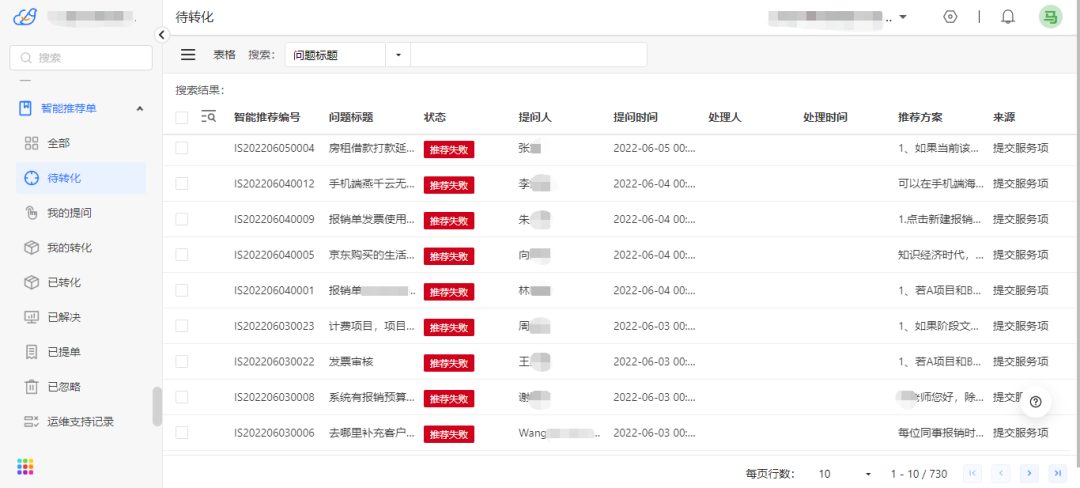Image resolution: width=1080 pixels, height=488 pixels.
Task: Open the rows-per-page dropdown showing 10
Action: 845,474
